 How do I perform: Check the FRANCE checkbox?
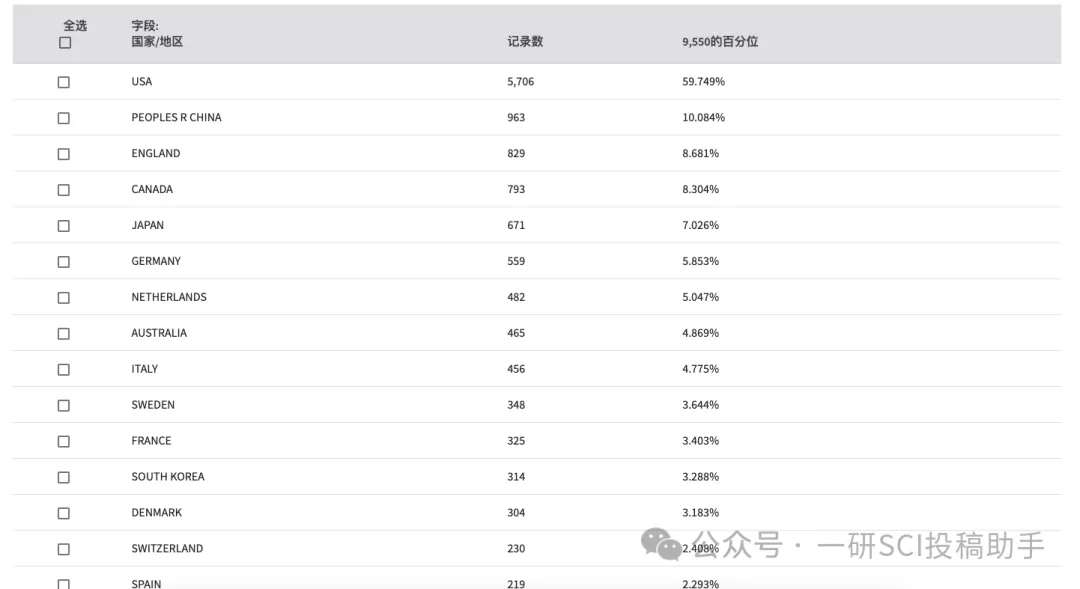pyautogui.click(x=63, y=441)
